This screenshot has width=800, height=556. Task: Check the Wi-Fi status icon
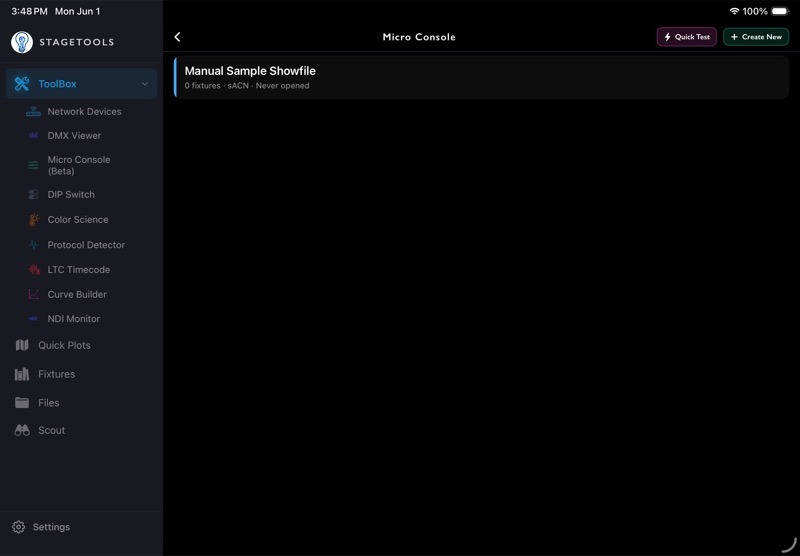(x=734, y=11)
